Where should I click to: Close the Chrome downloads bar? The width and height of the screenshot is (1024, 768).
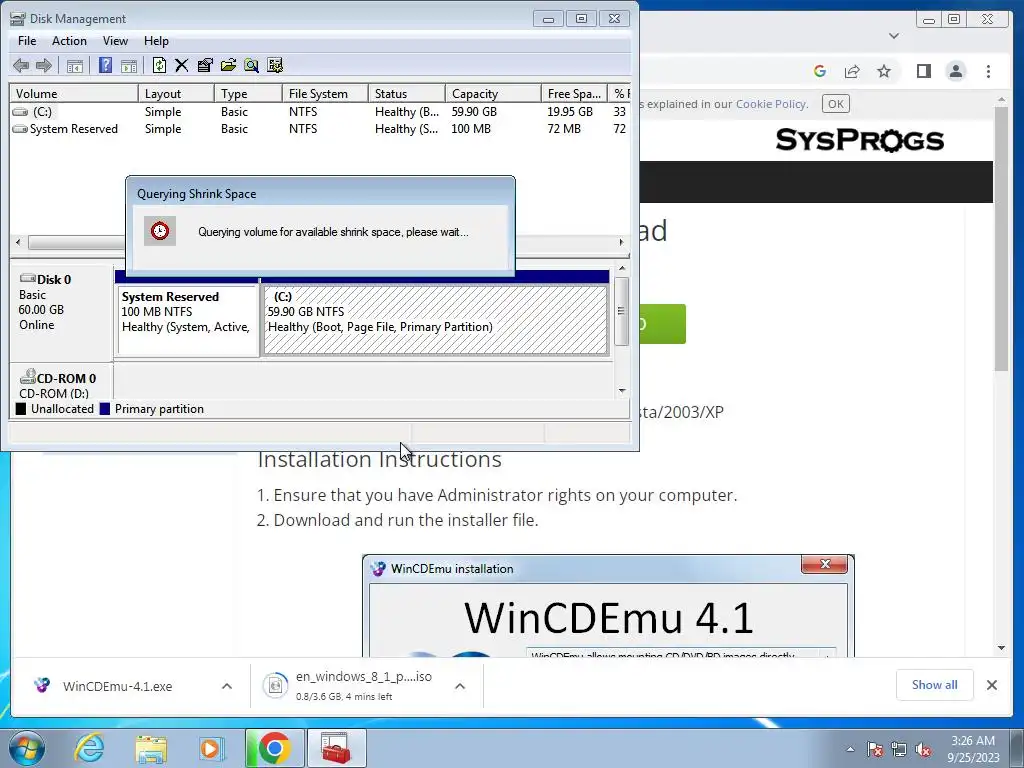tap(991, 685)
